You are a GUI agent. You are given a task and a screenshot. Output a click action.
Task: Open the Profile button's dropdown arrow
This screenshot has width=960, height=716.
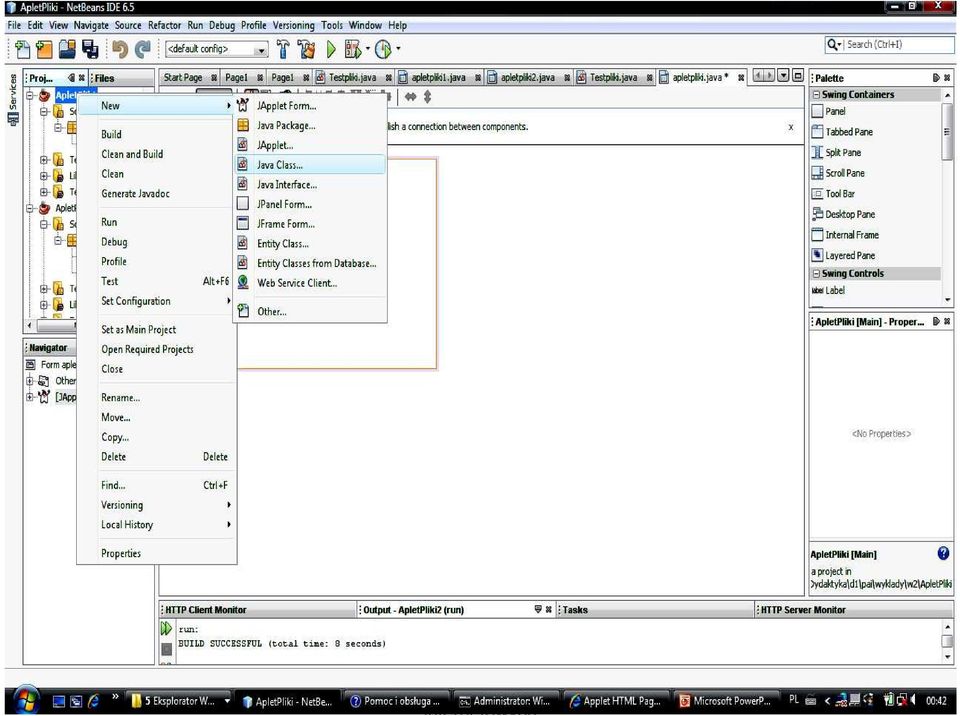(399, 48)
